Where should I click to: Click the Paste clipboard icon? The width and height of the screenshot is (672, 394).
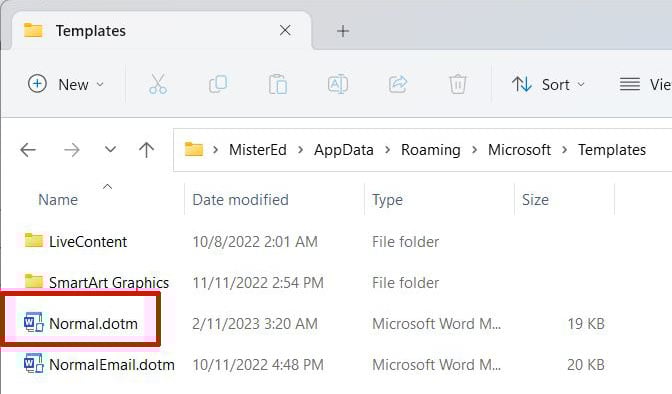tap(278, 84)
